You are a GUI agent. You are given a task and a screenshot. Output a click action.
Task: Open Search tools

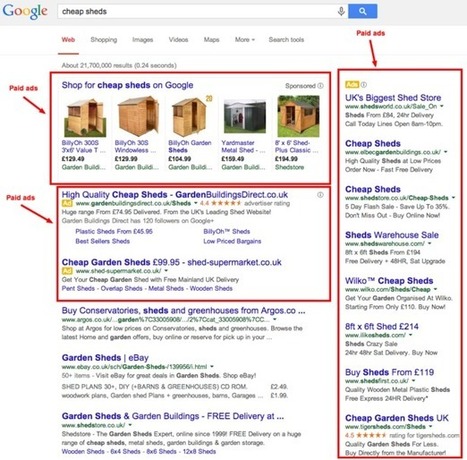(x=286, y=40)
